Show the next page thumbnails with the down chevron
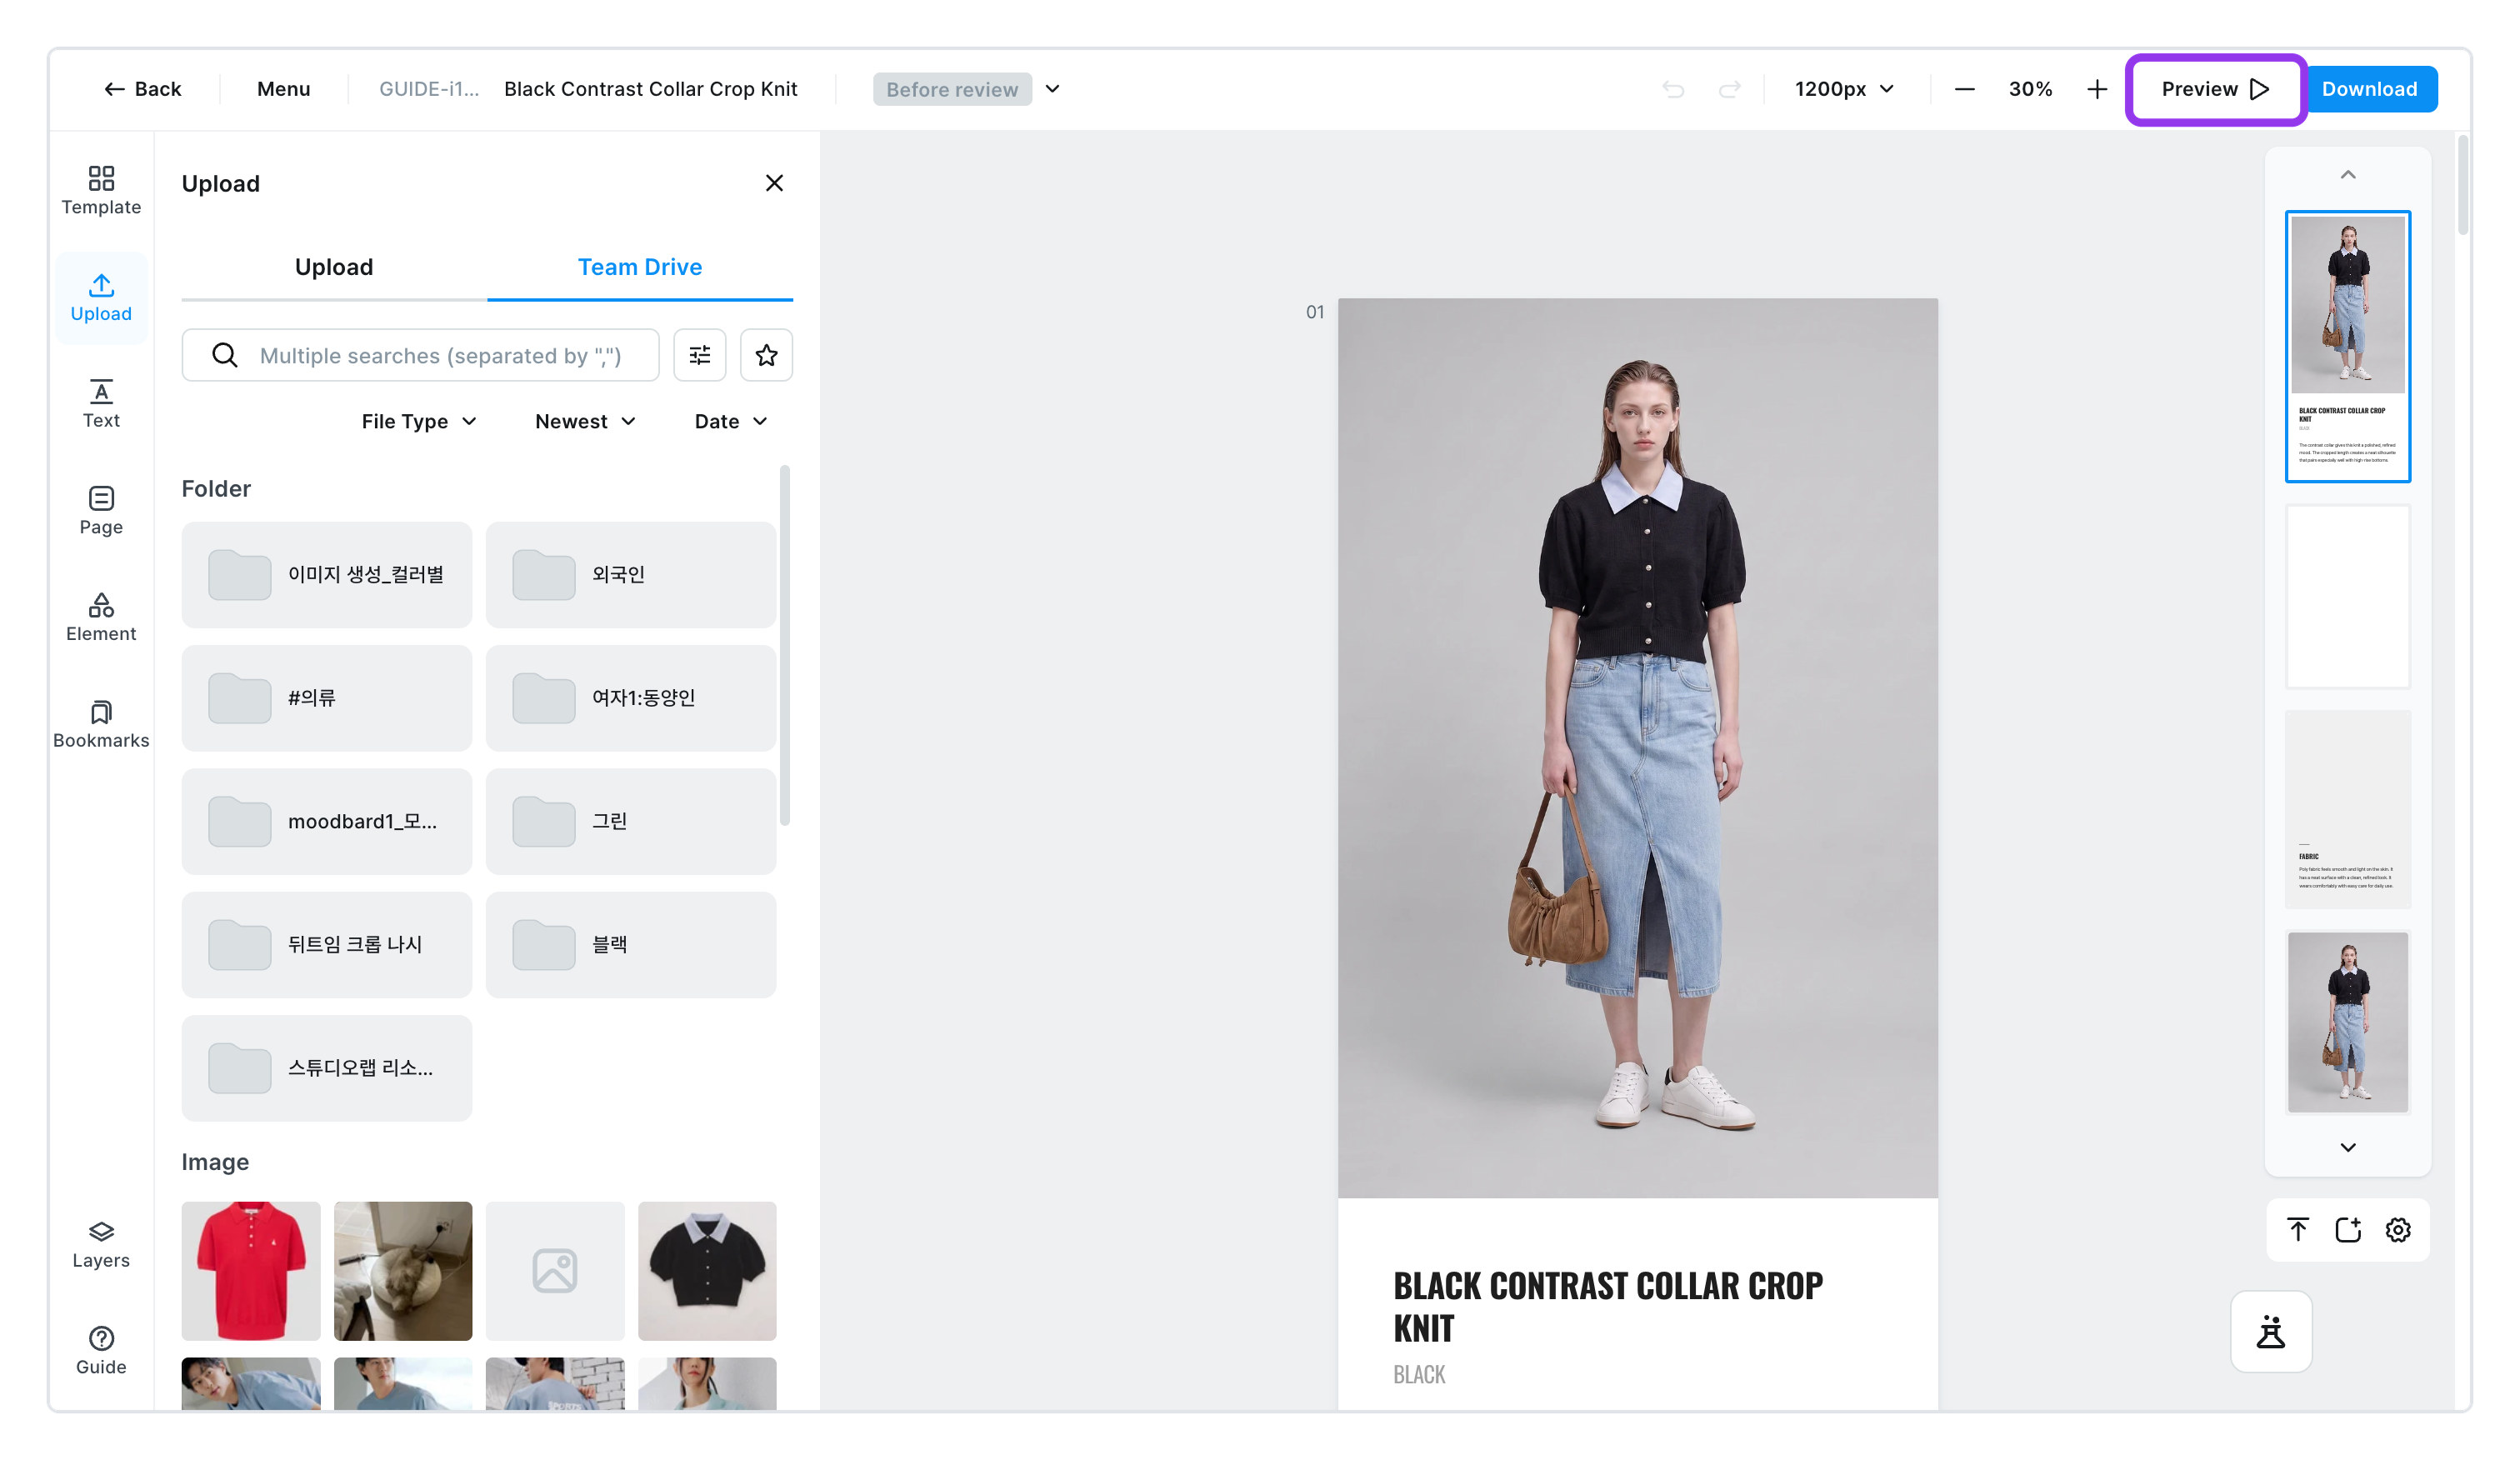This screenshot has width=2520, height=1460. 2348,1147
